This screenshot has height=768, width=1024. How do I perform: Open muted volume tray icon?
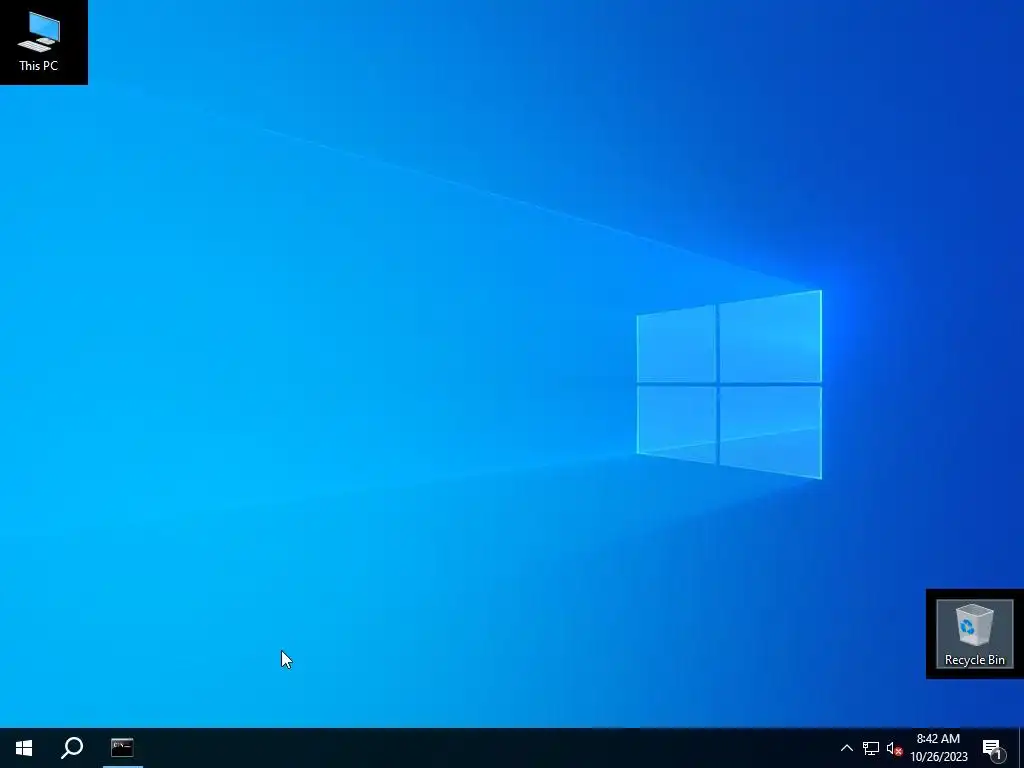[894, 748]
